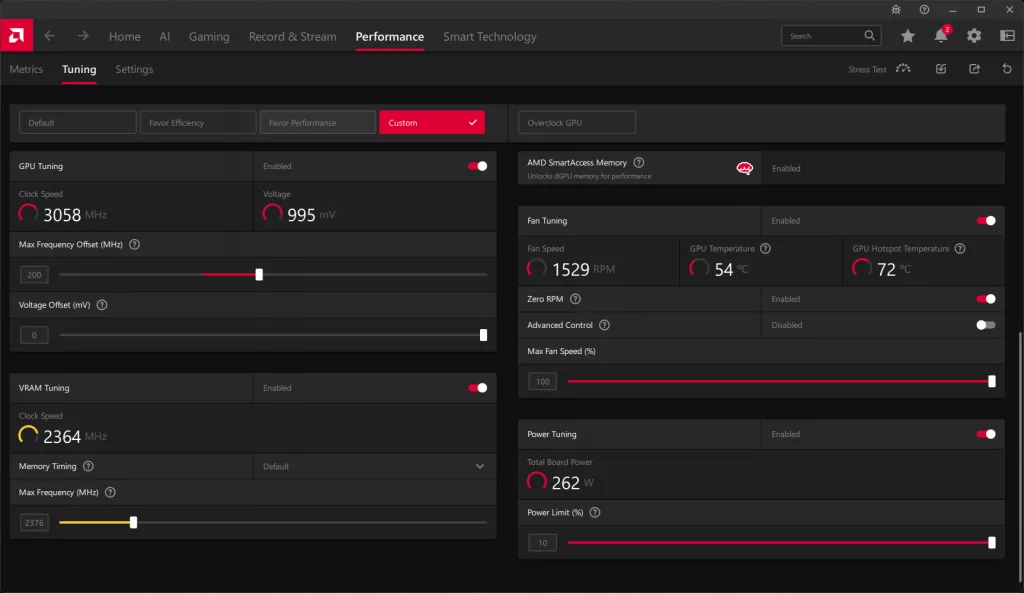
Task: Go forward with the right arrow
Action: click(83, 36)
